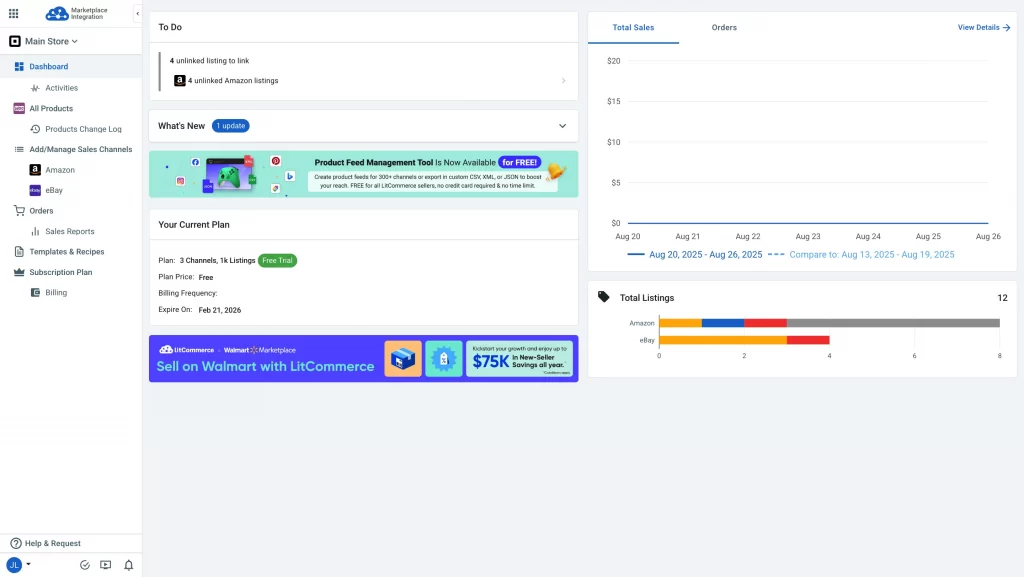Expand the What's New section chevron
This screenshot has height=577, width=1024.
(562, 126)
